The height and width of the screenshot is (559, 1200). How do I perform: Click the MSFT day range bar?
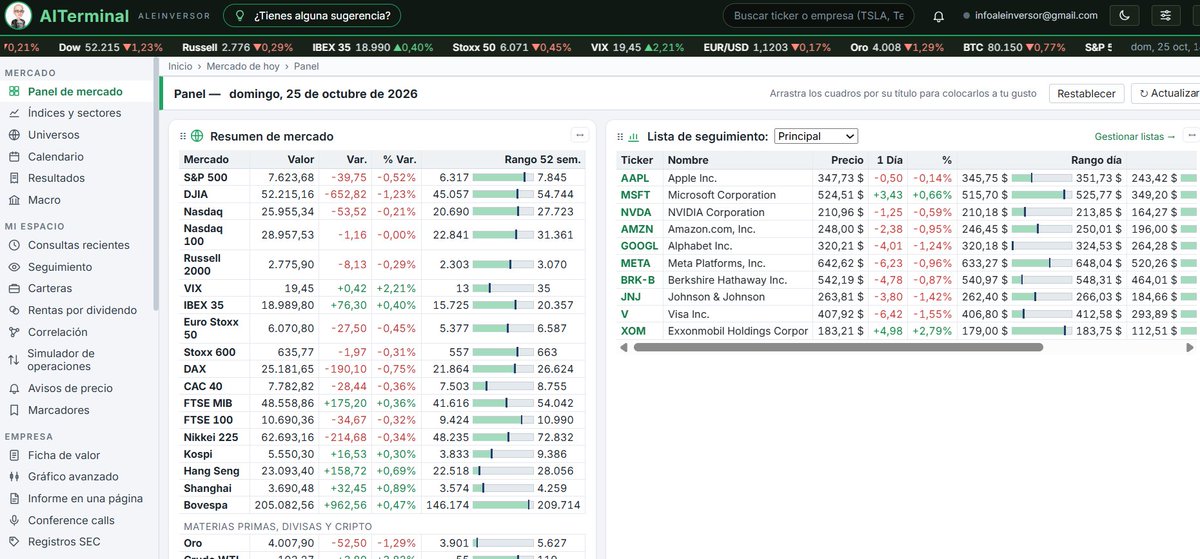click(1042, 195)
